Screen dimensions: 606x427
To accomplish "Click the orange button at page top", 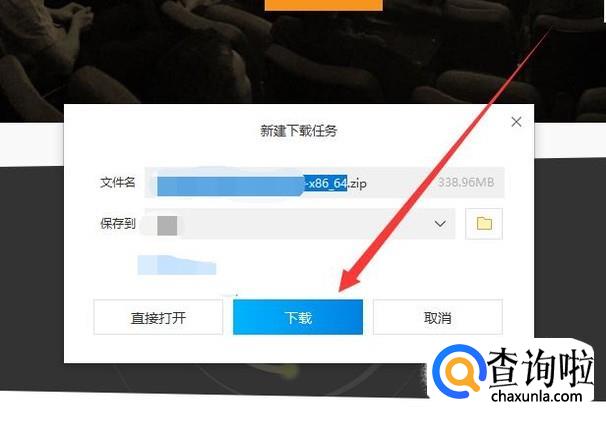I will pos(323,5).
